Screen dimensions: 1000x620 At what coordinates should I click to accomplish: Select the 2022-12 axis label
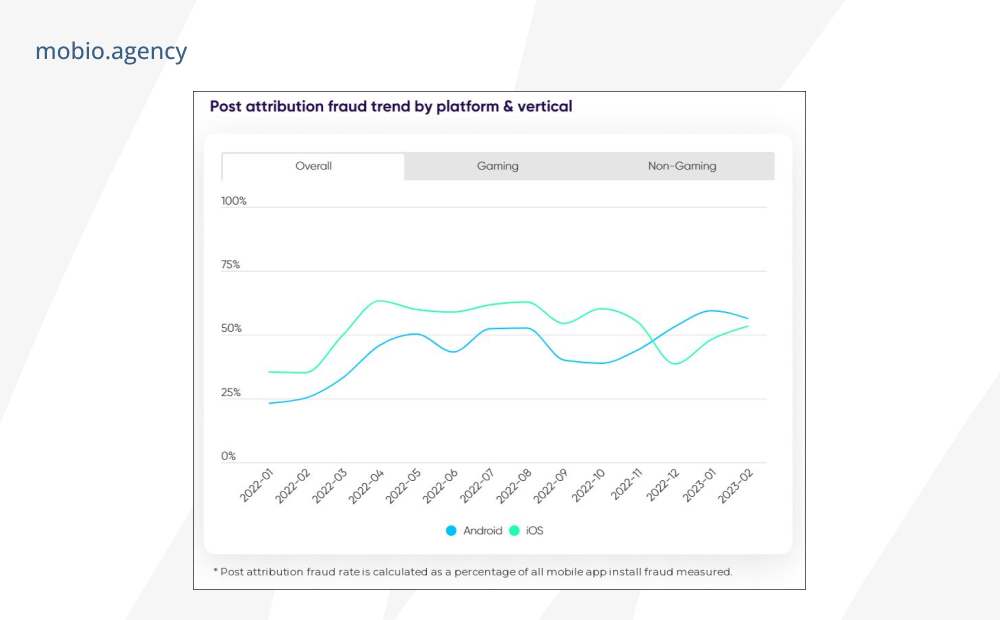[x=663, y=485]
